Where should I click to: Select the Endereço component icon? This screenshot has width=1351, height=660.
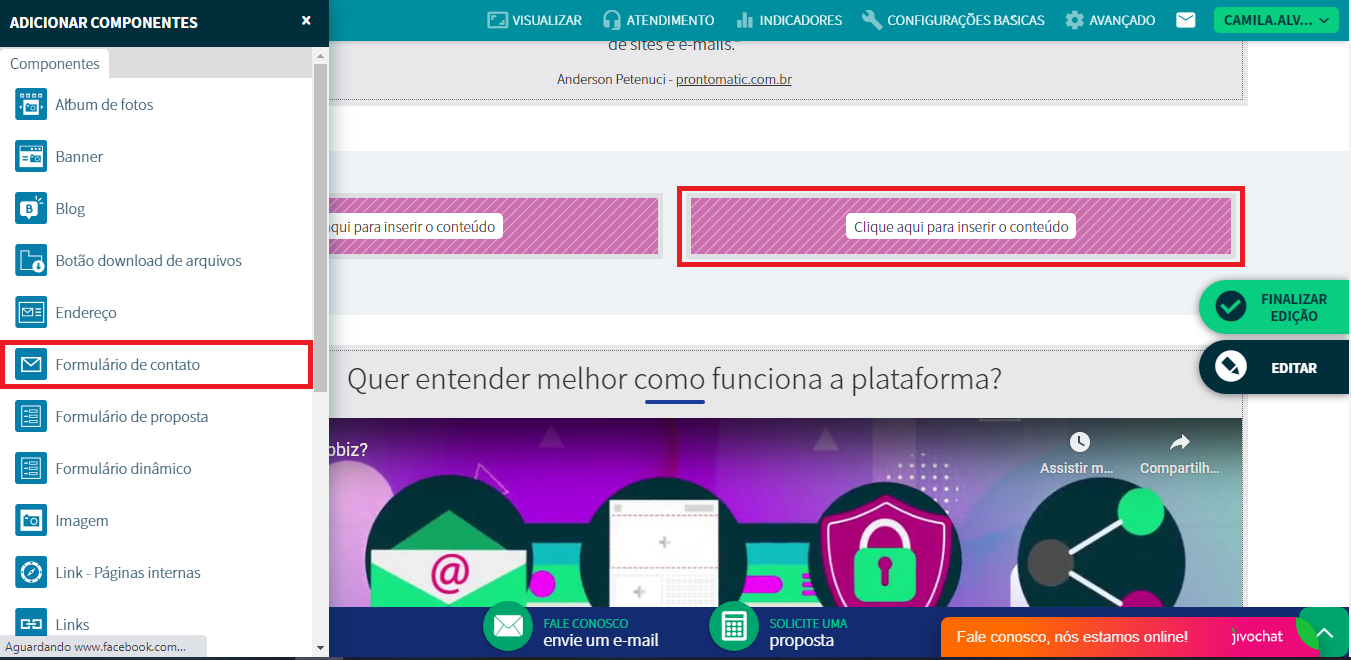click(31, 313)
